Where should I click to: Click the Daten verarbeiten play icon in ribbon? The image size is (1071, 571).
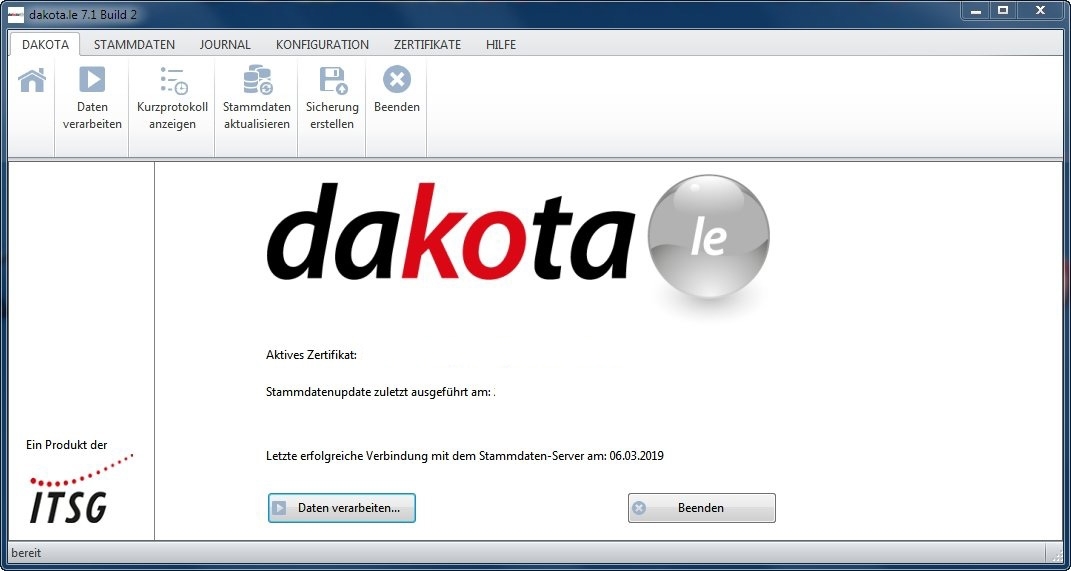(x=92, y=79)
